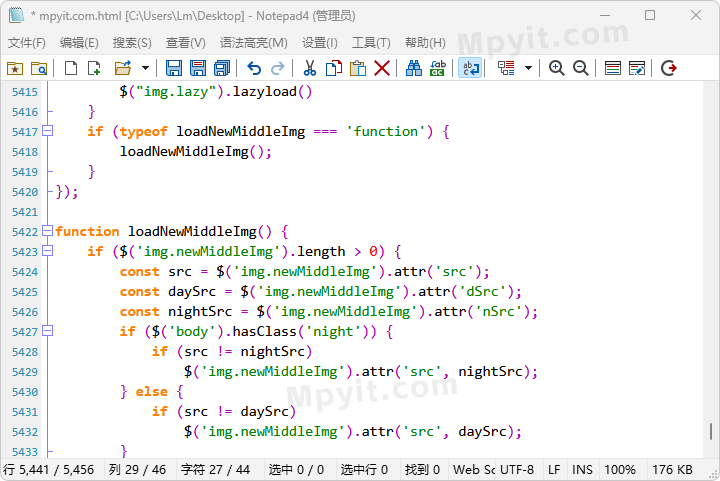720x481 pixels.
Task: Redo the last undone edit
Action: [x=278, y=68]
